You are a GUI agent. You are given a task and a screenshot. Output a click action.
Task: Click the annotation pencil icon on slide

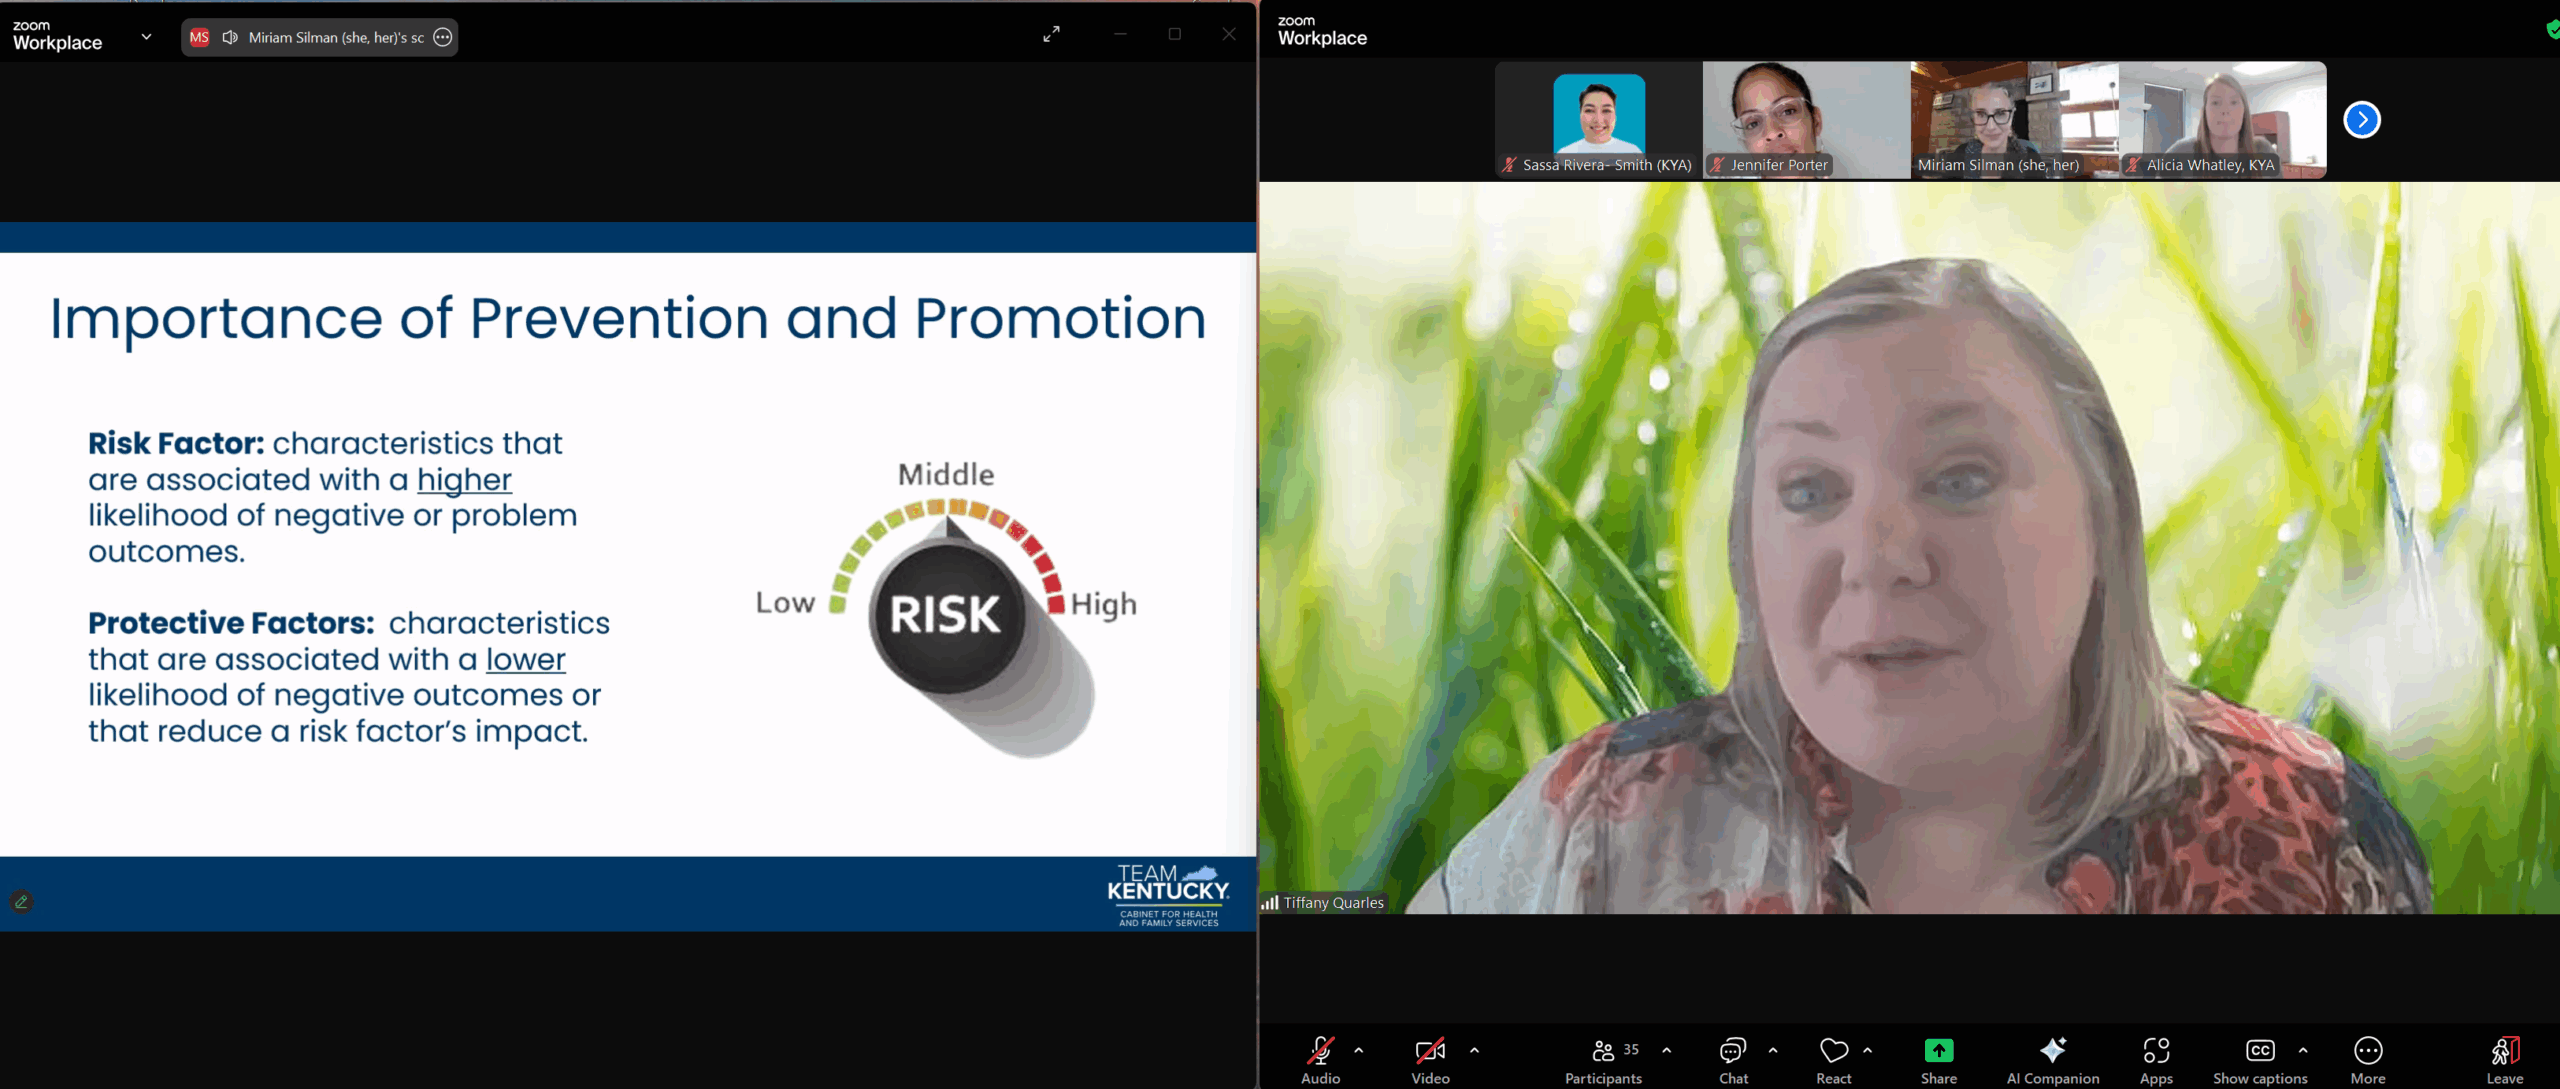pos(21,902)
